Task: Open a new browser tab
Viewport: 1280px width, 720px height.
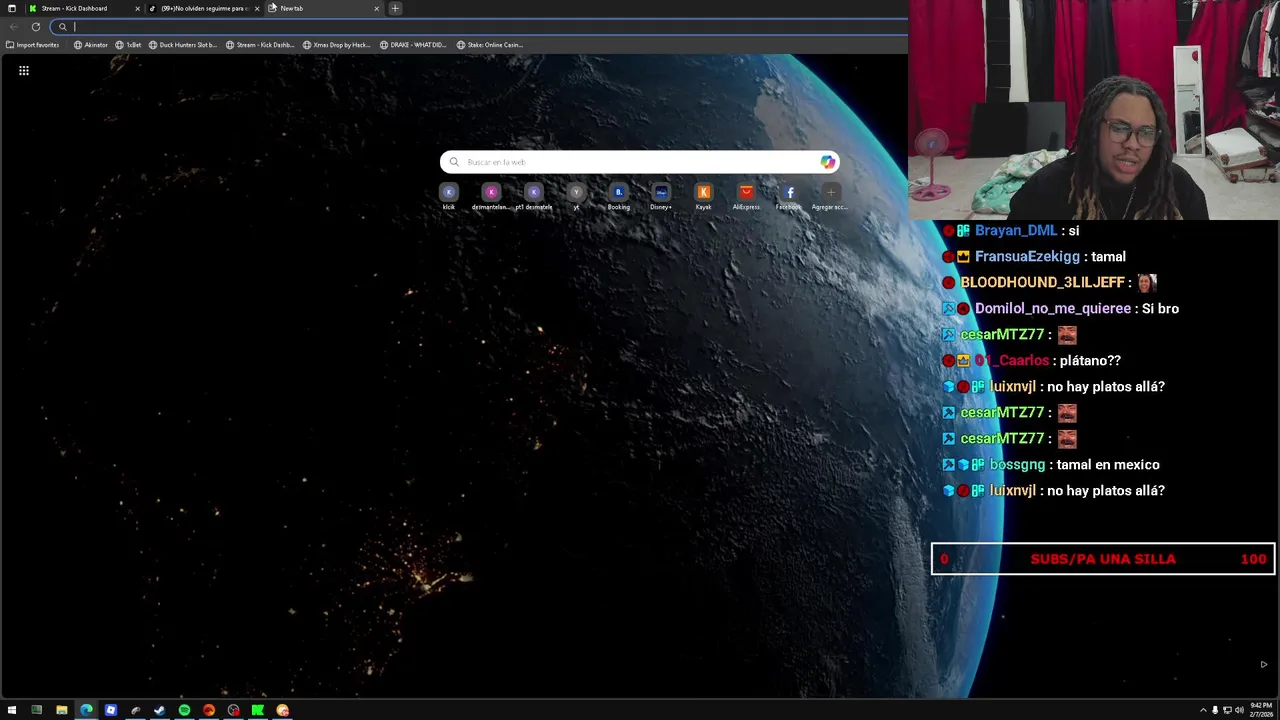Action: click(x=395, y=8)
